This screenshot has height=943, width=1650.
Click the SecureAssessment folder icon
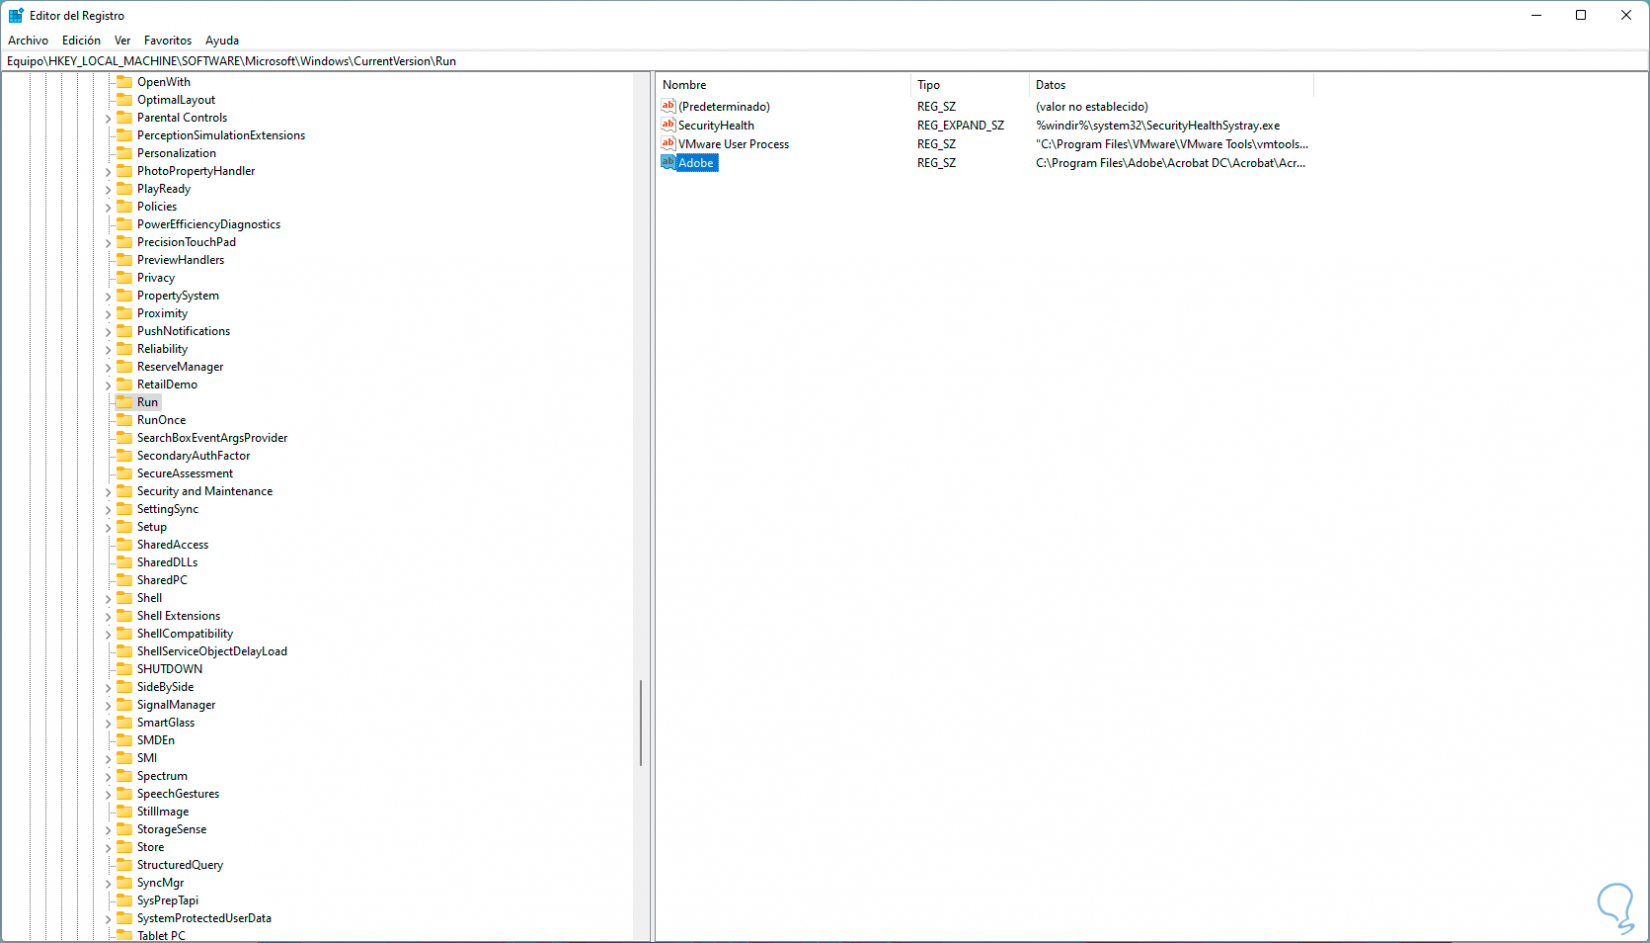click(x=124, y=473)
